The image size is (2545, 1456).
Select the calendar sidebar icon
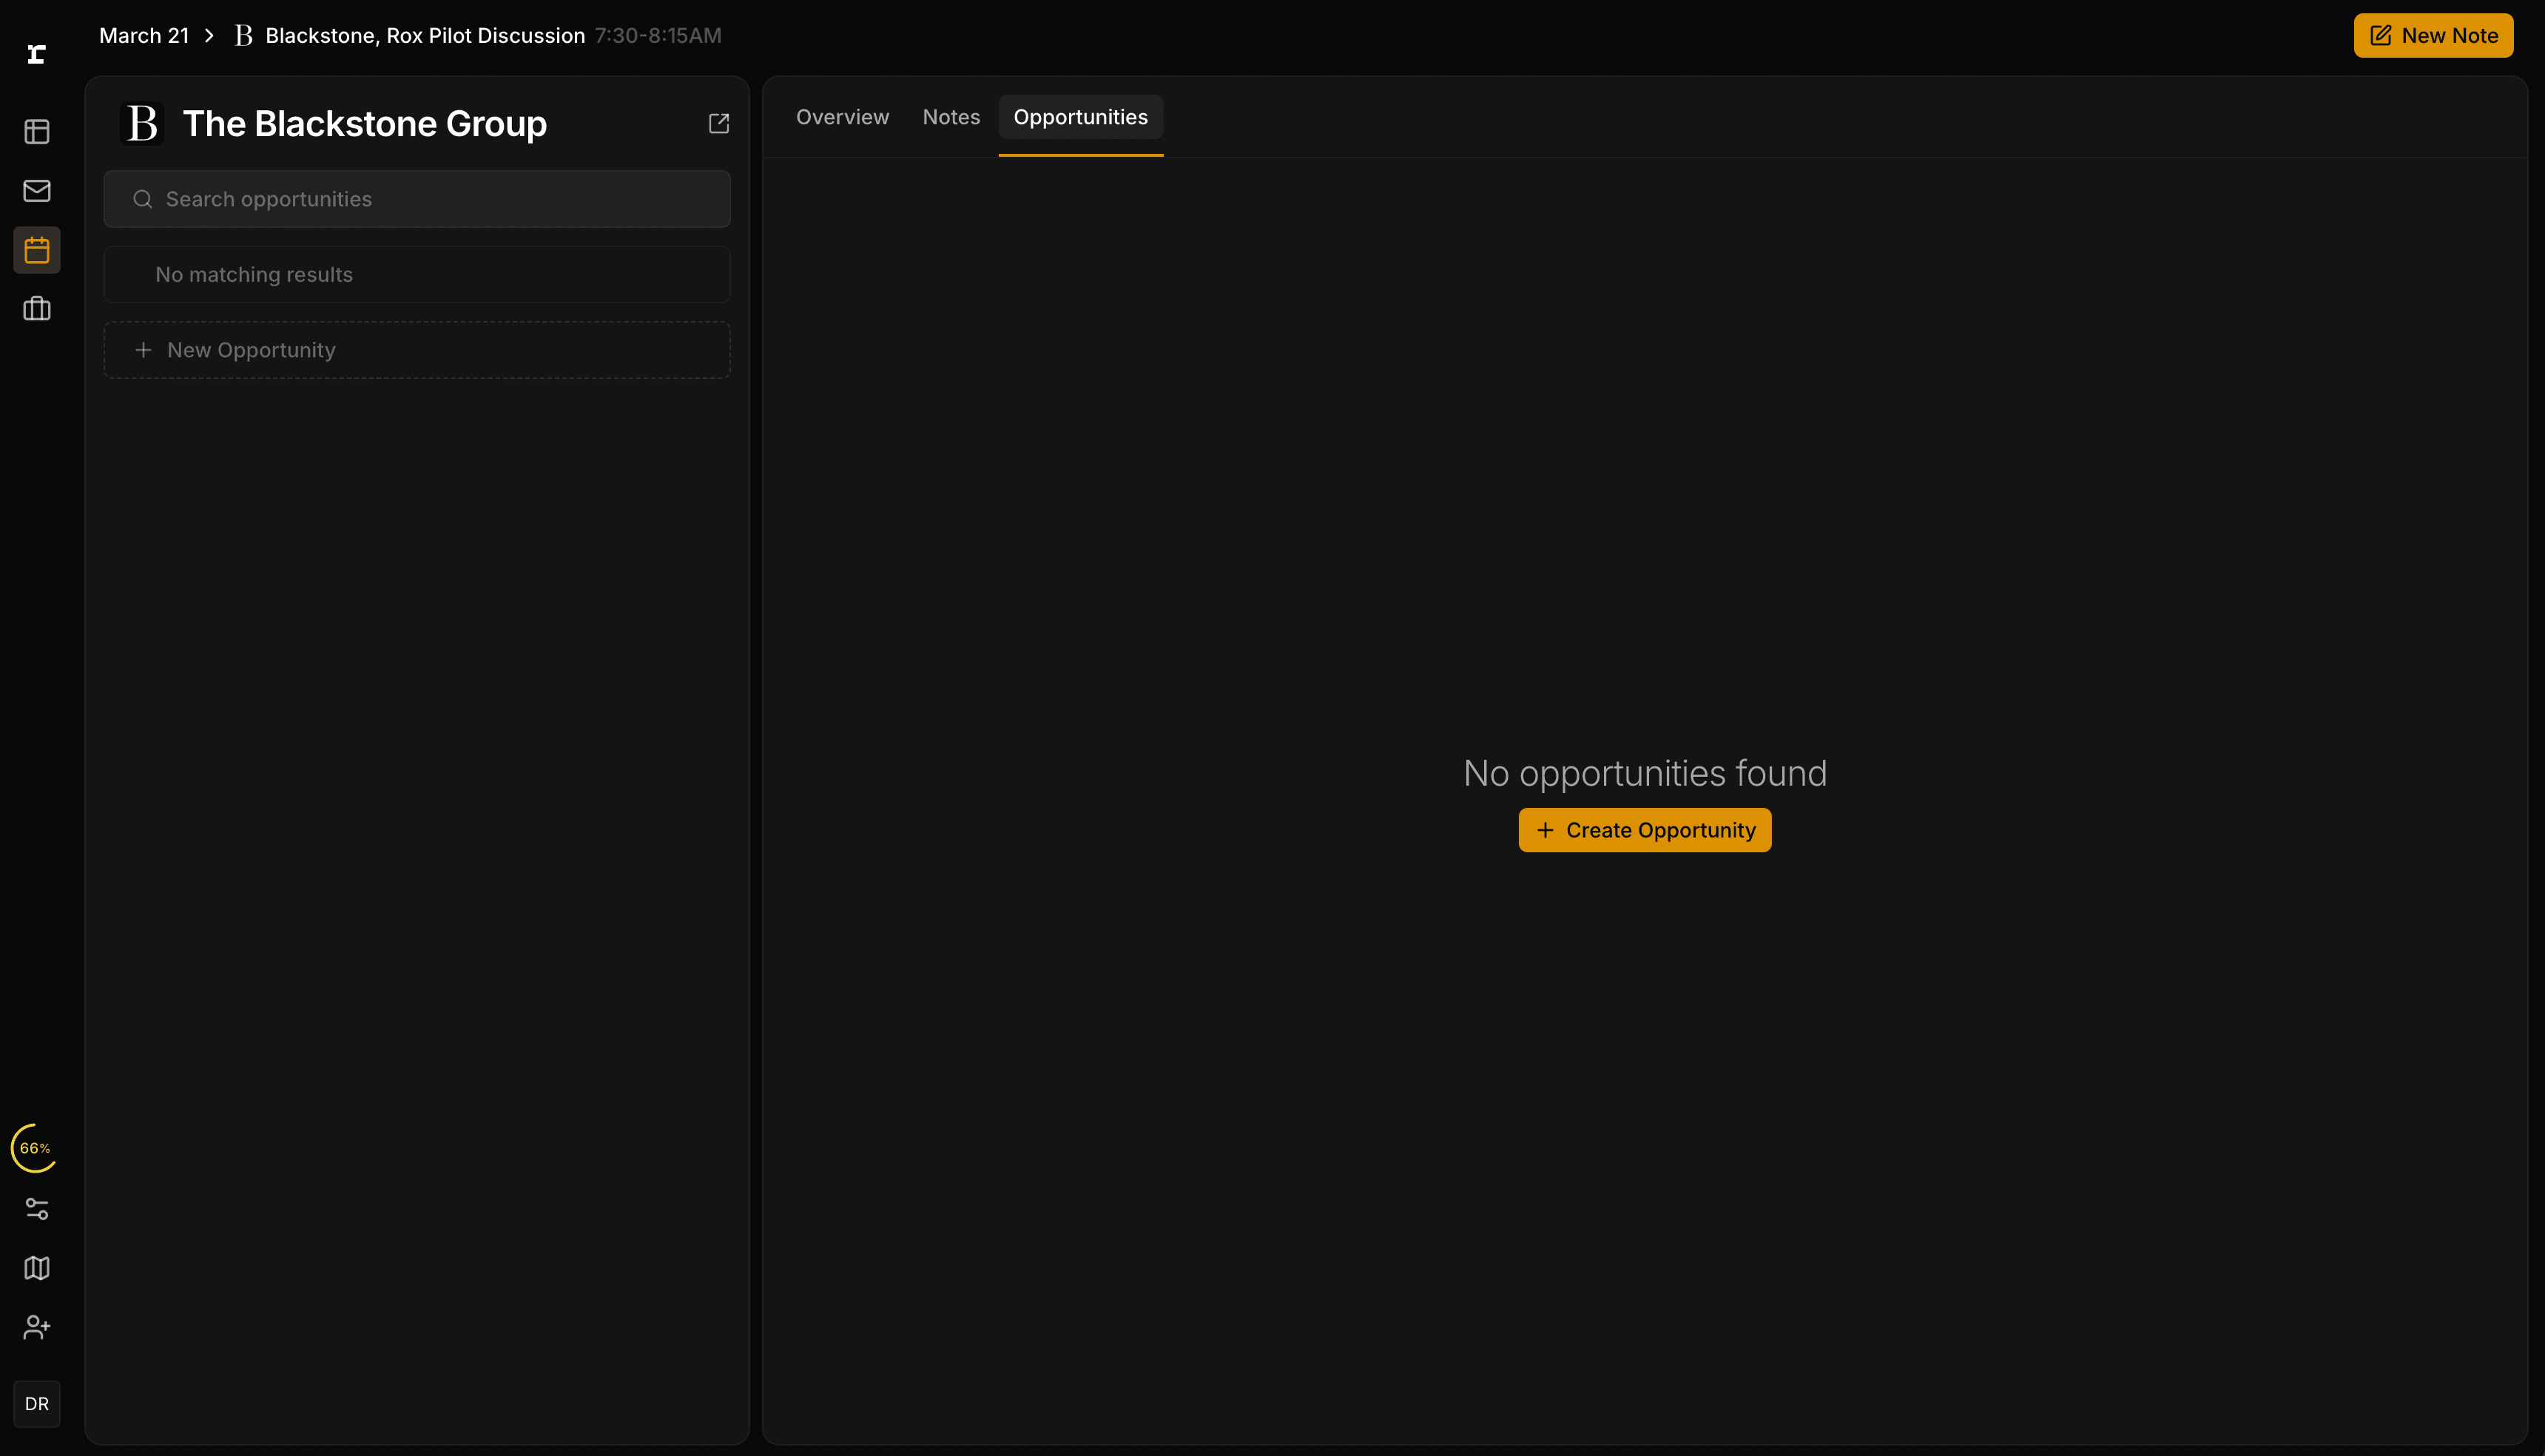37,250
